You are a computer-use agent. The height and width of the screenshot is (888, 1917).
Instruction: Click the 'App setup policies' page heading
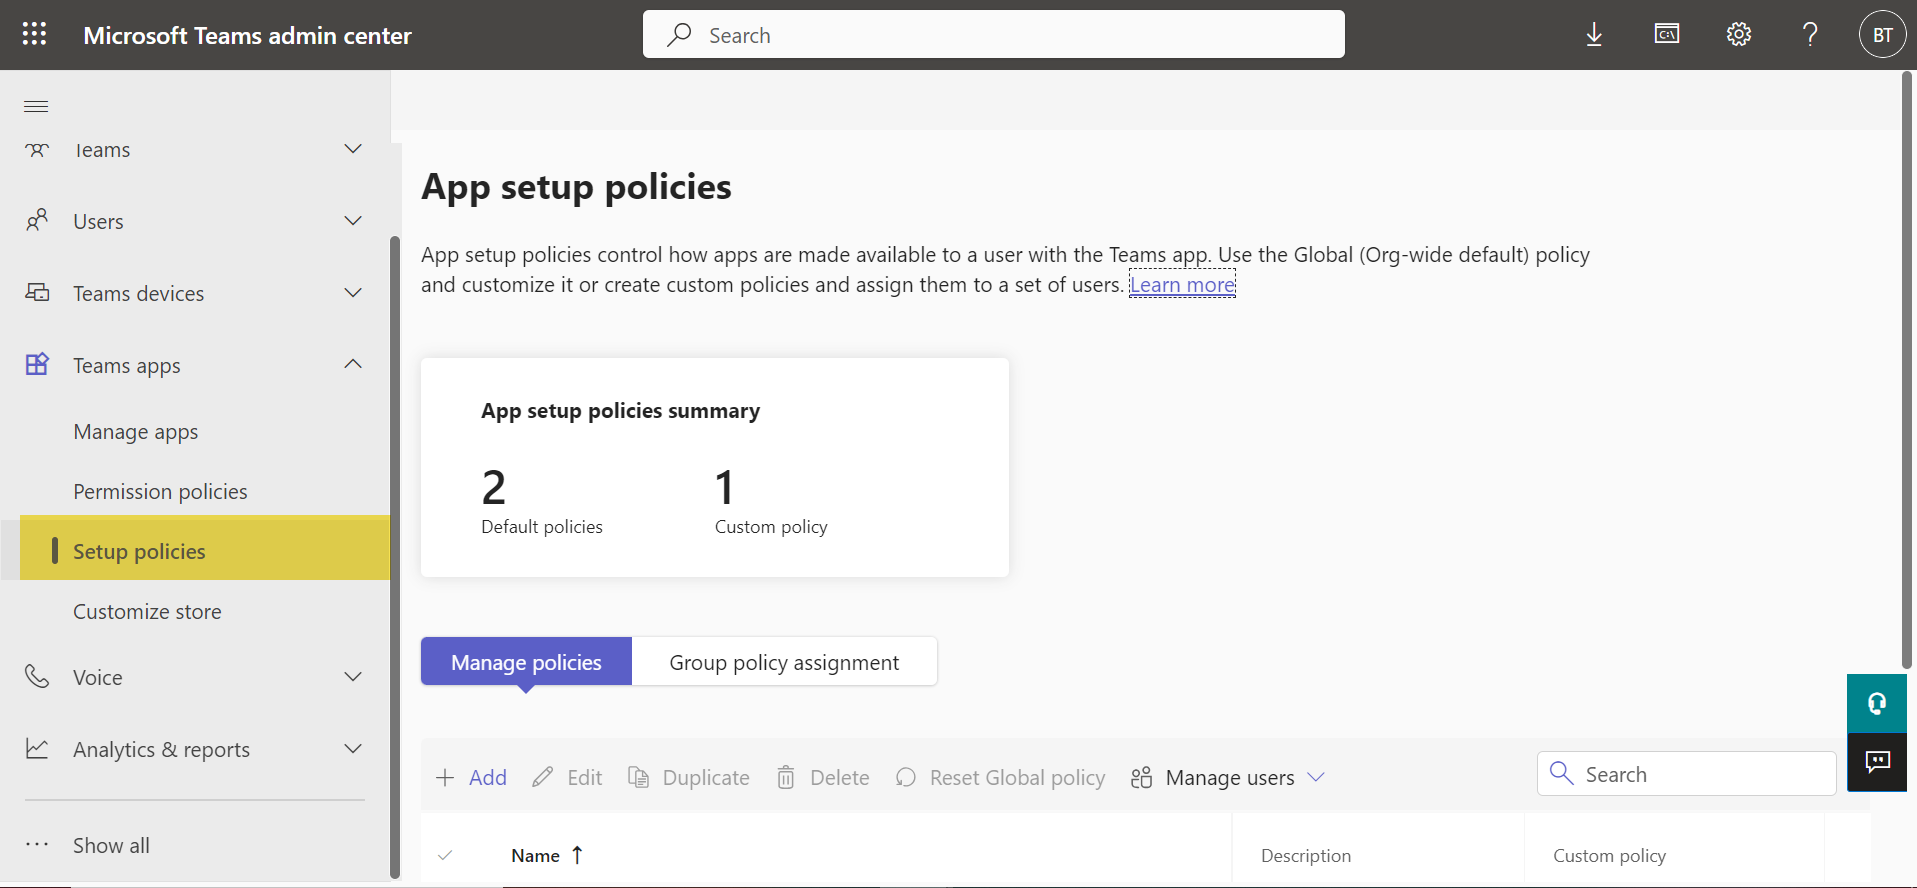[x=576, y=187]
